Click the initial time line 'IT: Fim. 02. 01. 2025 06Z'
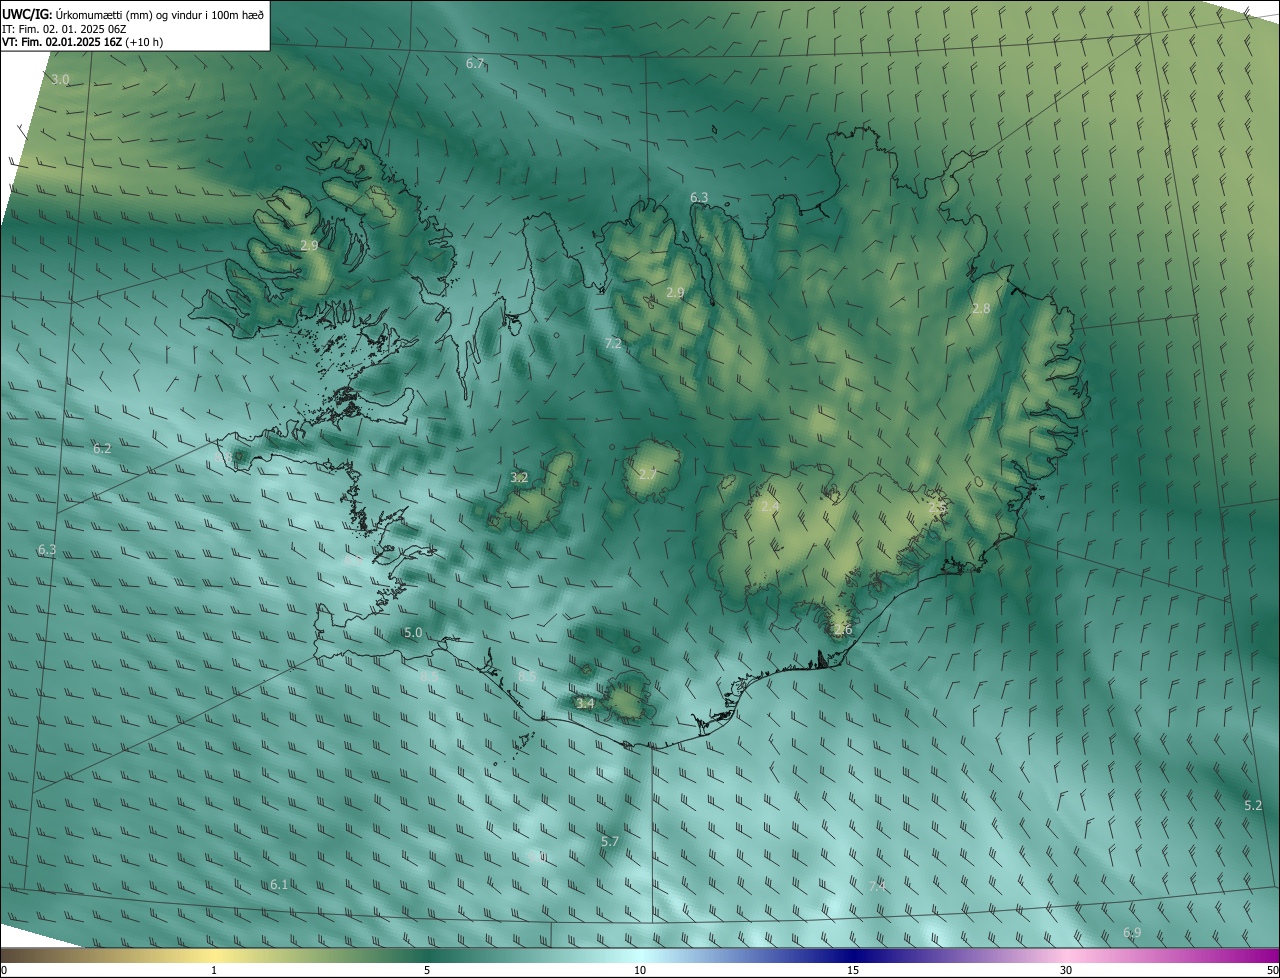Image resolution: width=1280 pixels, height=978 pixels. click(x=64, y=29)
